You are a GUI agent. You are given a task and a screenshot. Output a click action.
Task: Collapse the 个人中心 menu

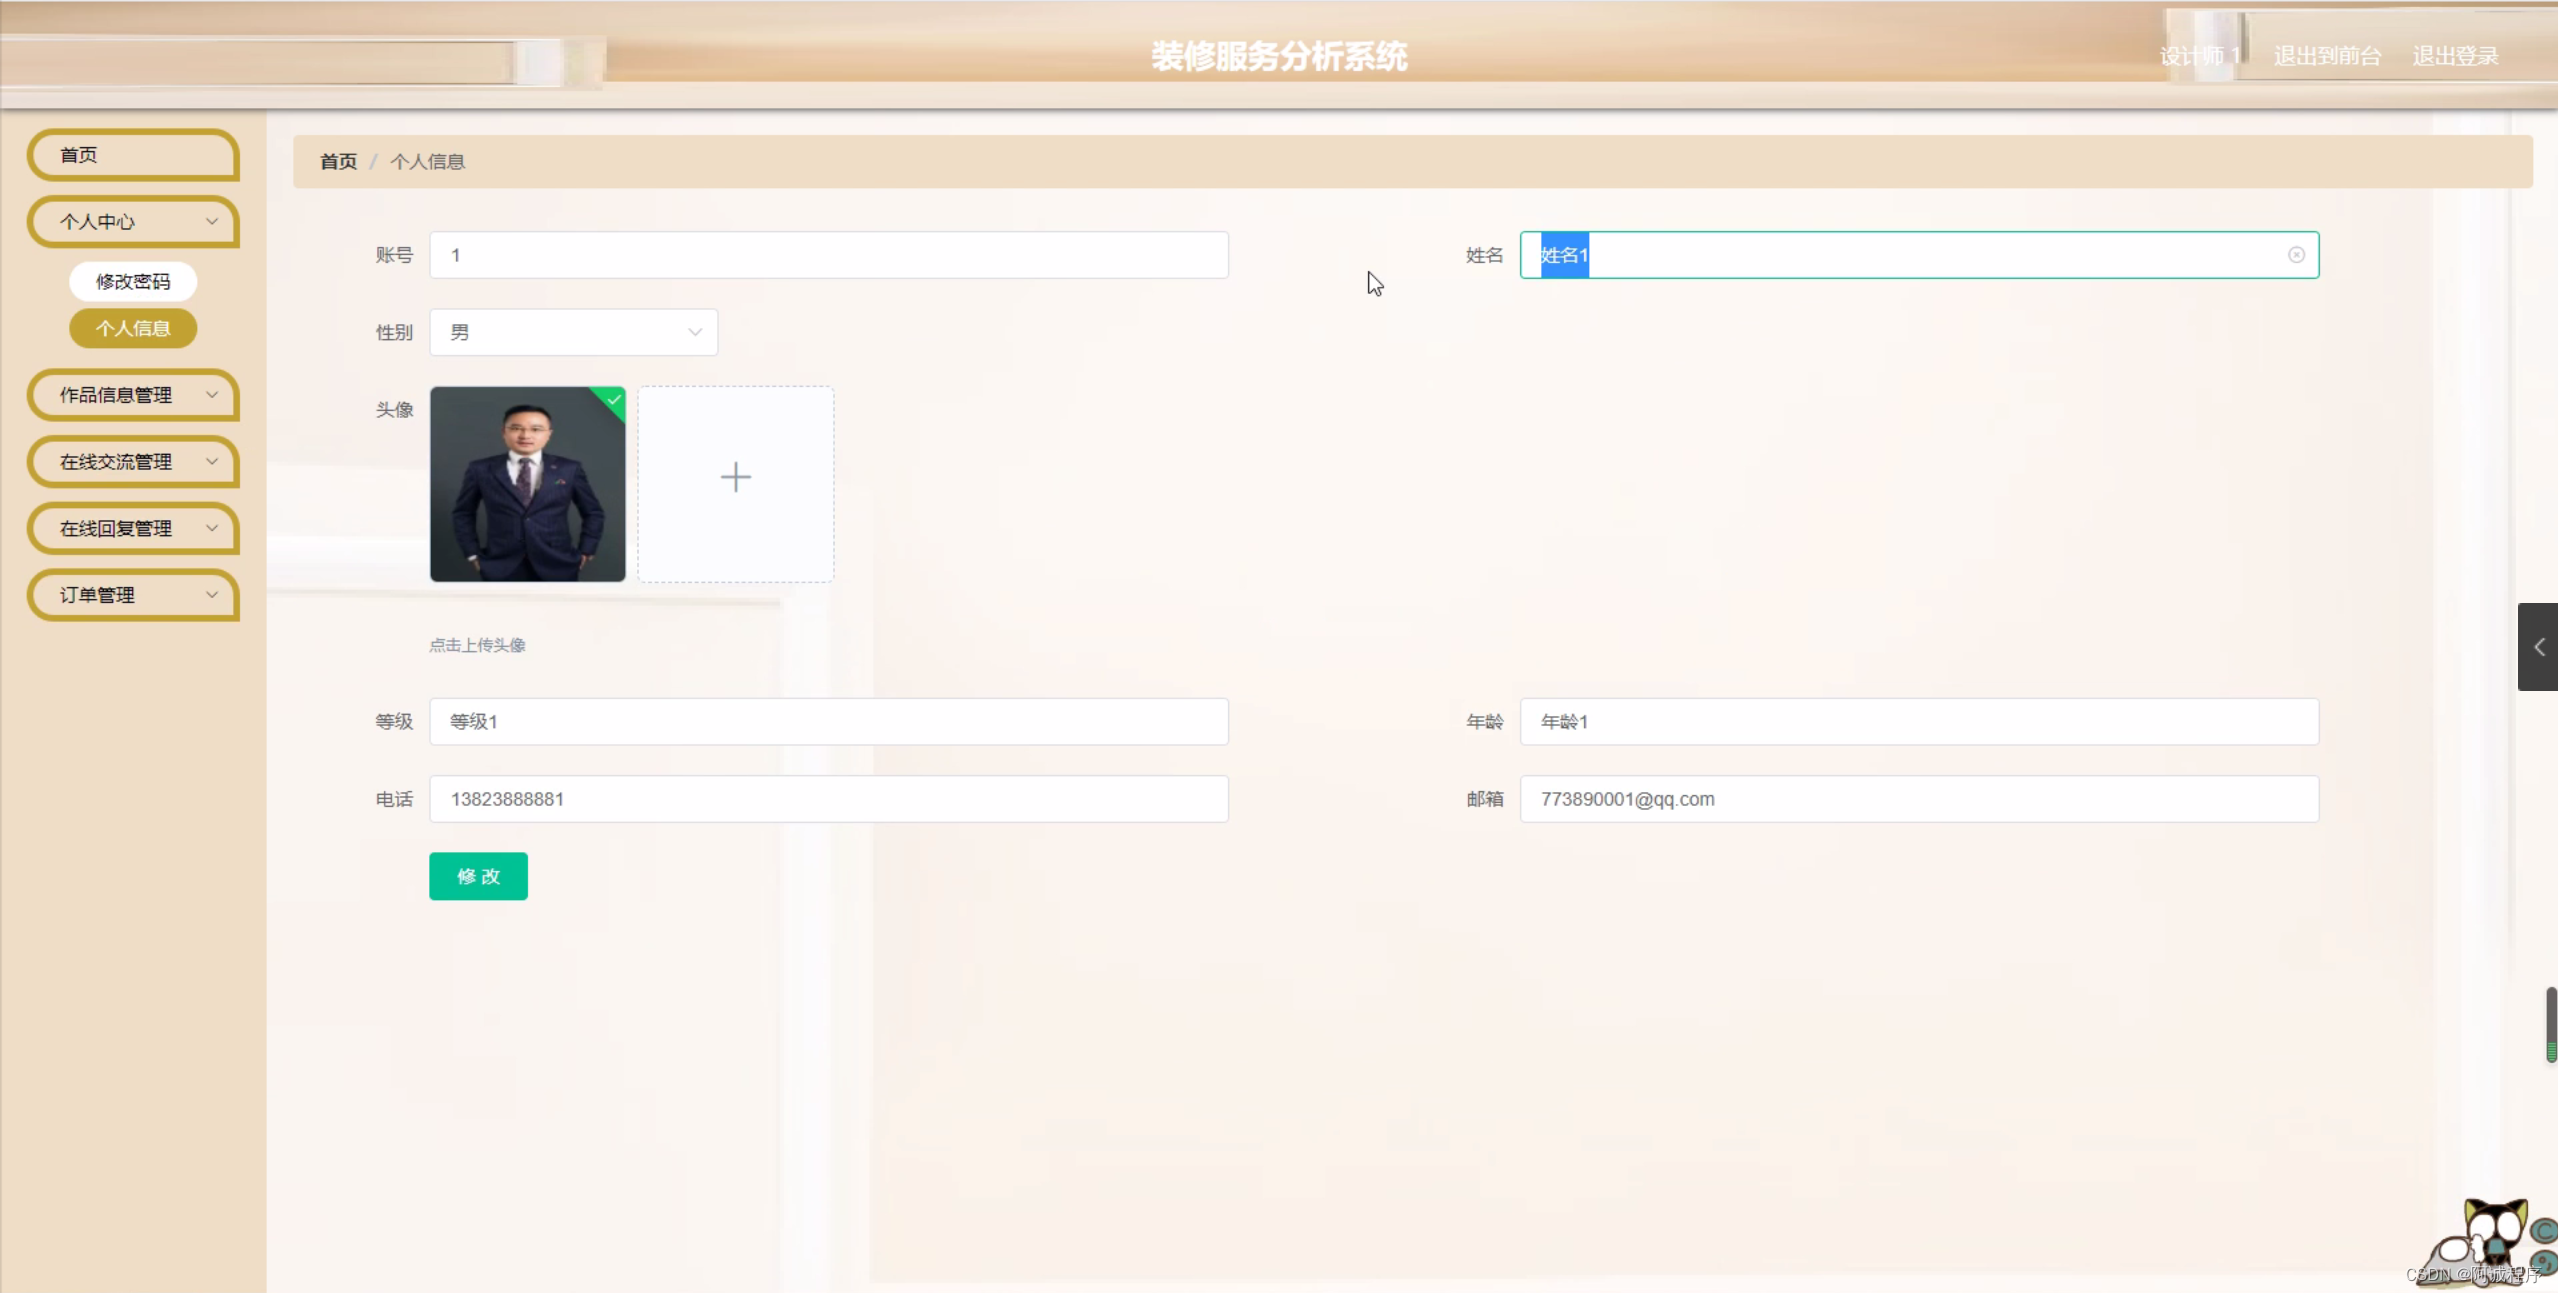[x=133, y=222]
